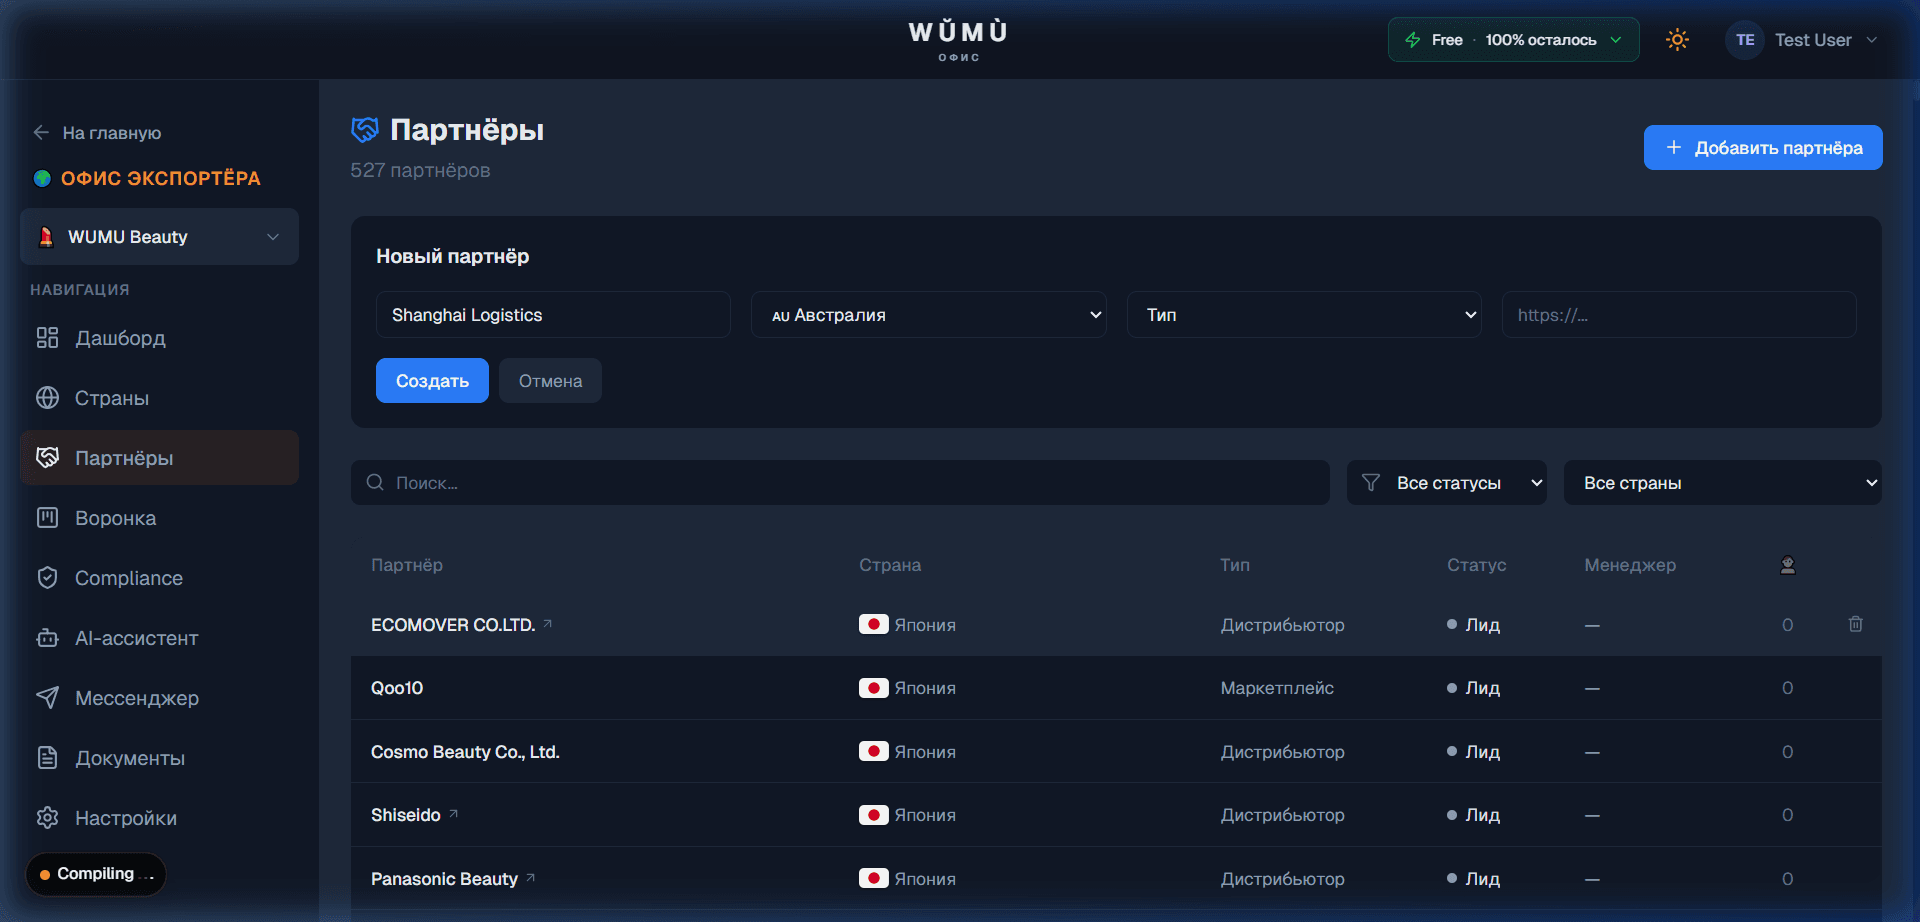The width and height of the screenshot is (1920, 922).
Task: Open external link icon next to Shiseido
Action: [454, 814]
